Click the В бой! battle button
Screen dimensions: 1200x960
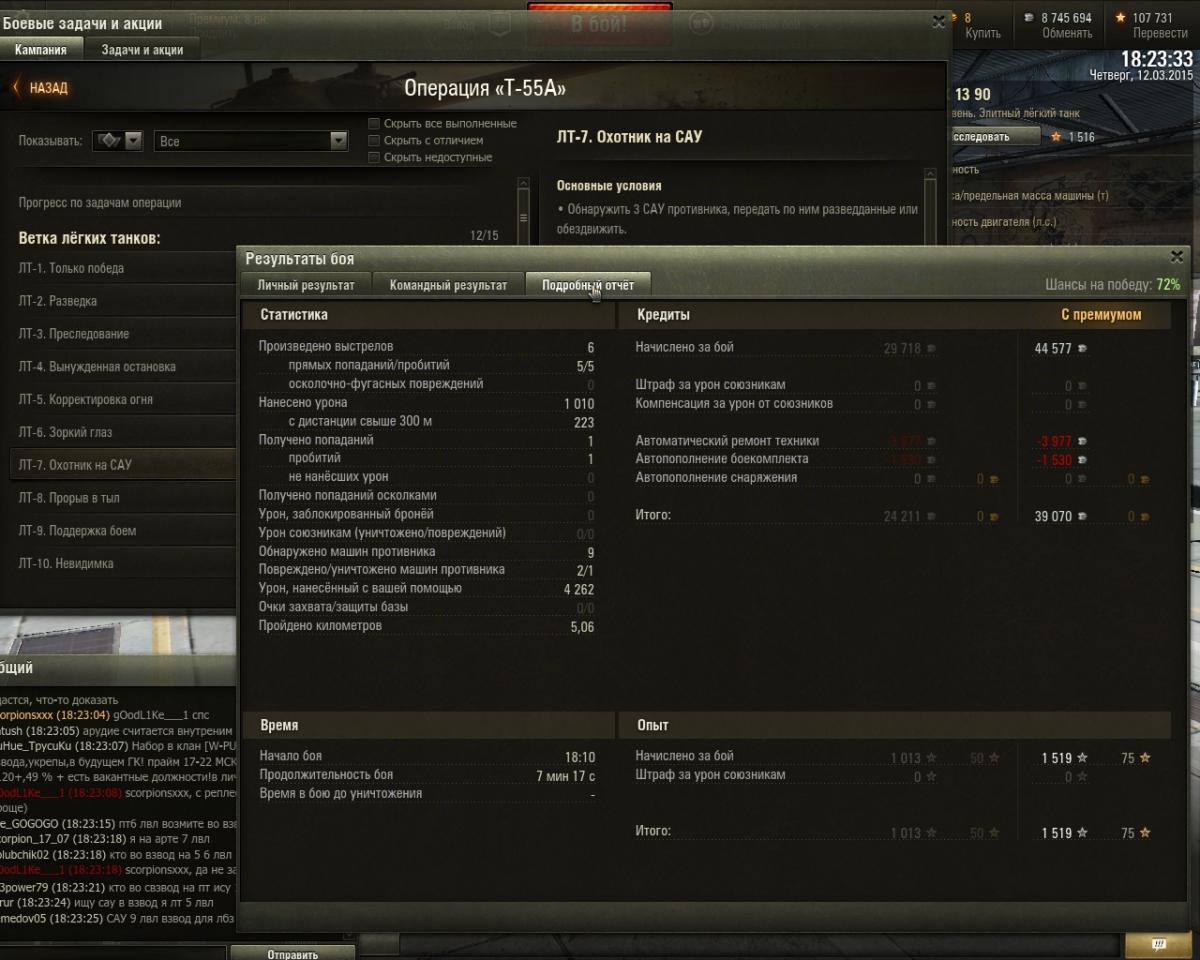pos(599,22)
